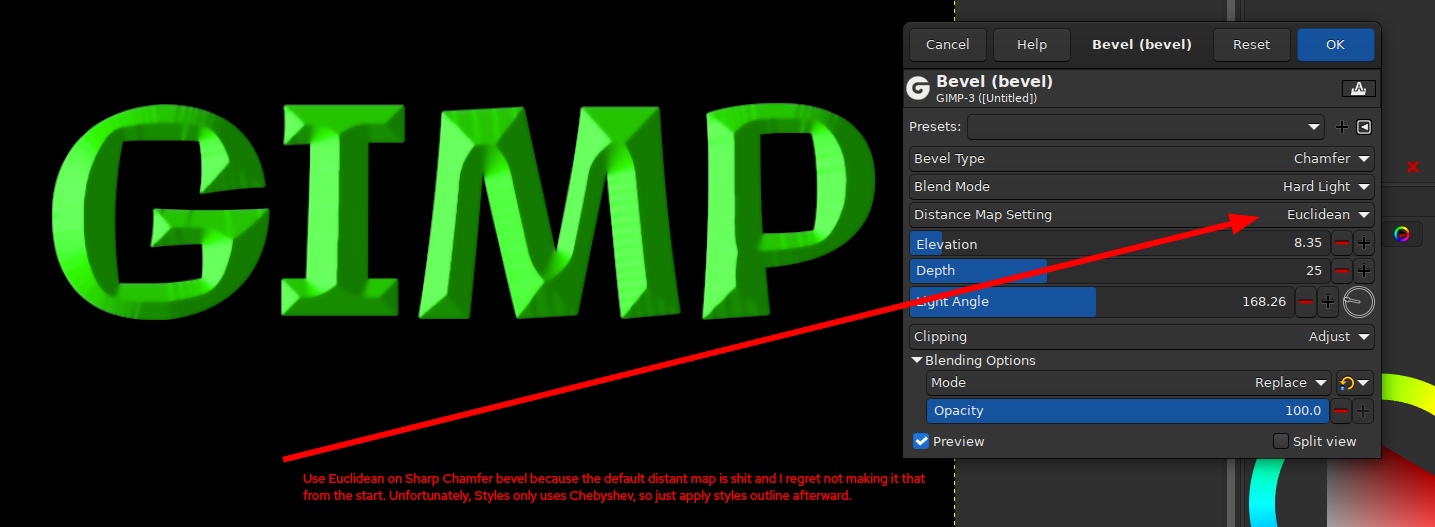Click the red X icon in the right dock
This screenshot has height=527, width=1435.
(x=1413, y=167)
